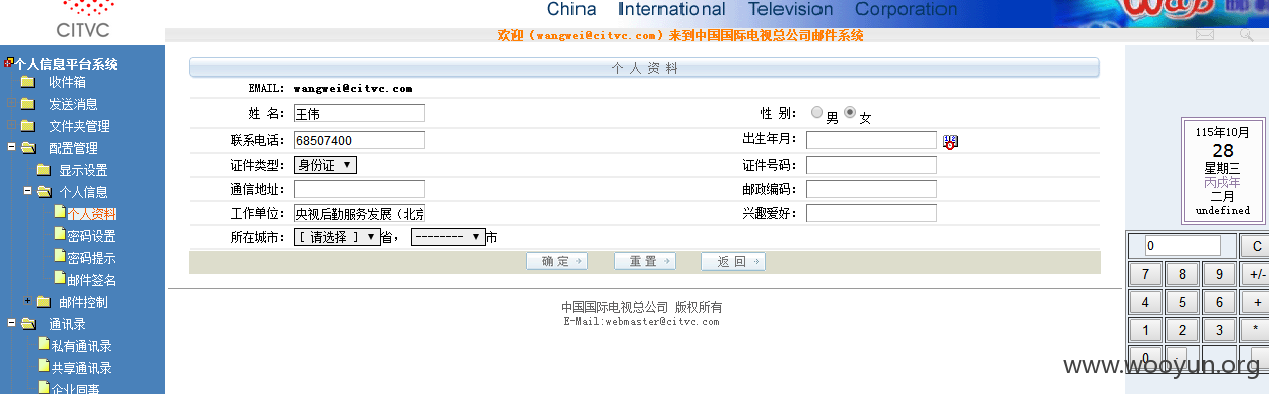Click the page icon beside 共享通讯录
The height and width of the screenshot is (394, 1269).
coord(44,366)
